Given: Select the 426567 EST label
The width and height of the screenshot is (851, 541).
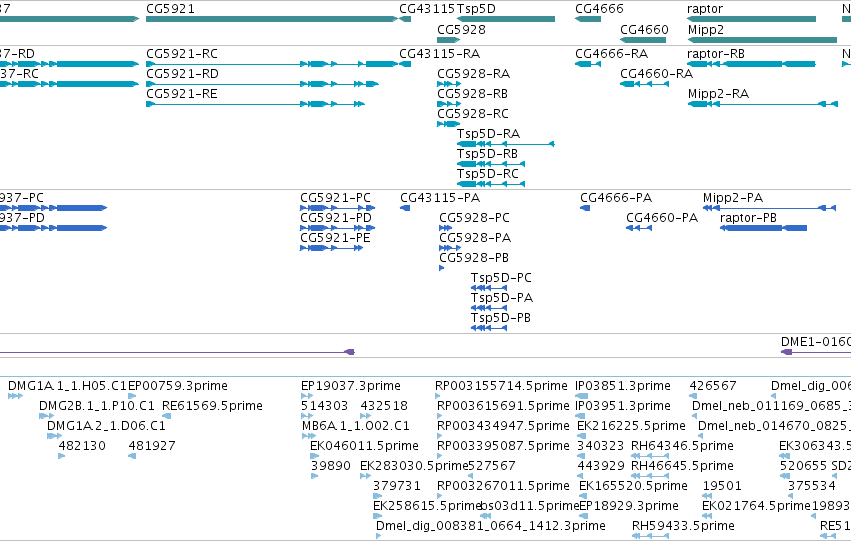Looking at the screenshot, I should 713,386.
